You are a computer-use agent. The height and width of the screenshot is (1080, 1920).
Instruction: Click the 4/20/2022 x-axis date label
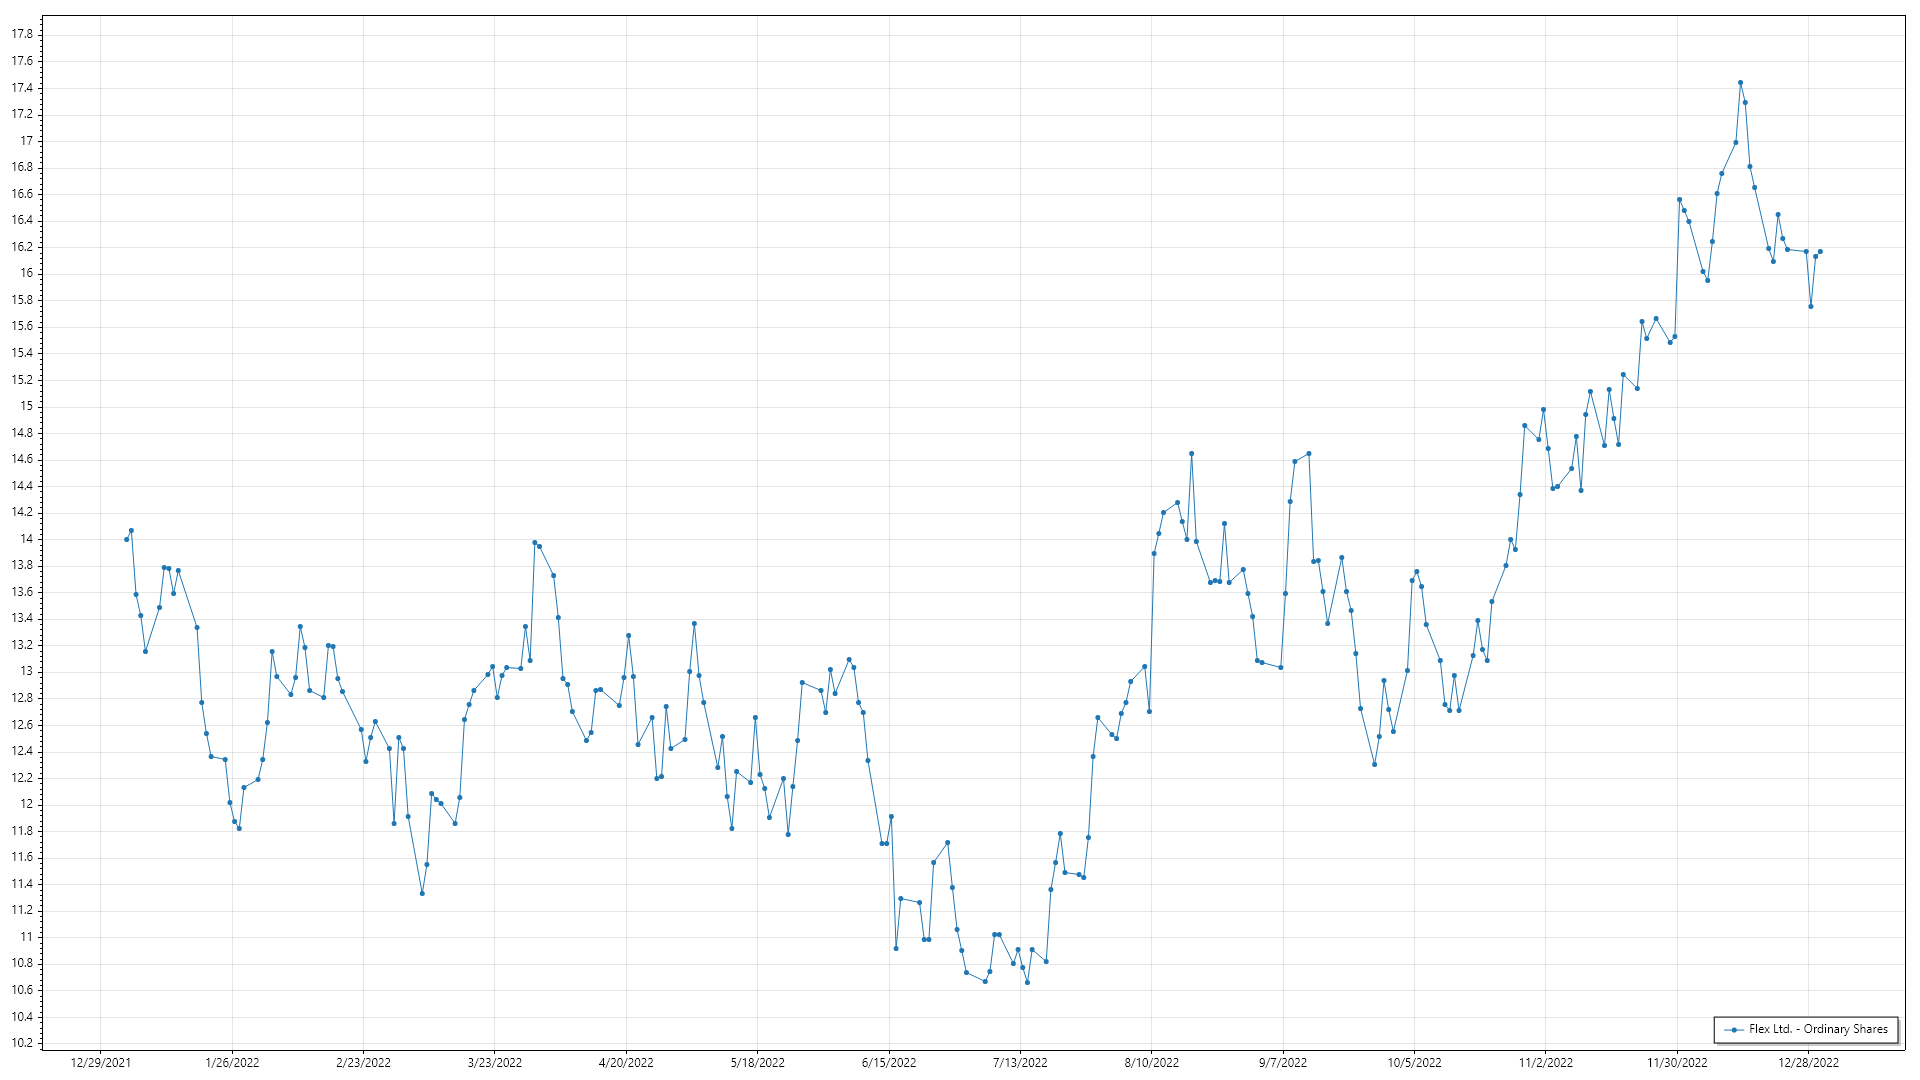point(626,1062)
